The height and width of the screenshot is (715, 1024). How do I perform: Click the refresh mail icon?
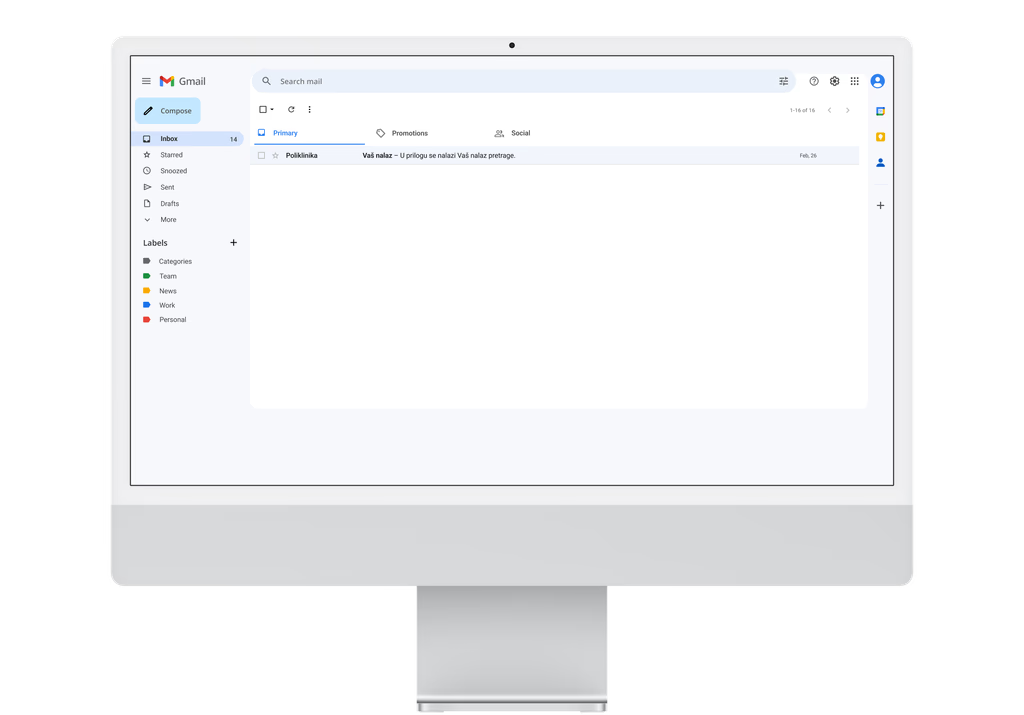point(291,110)
